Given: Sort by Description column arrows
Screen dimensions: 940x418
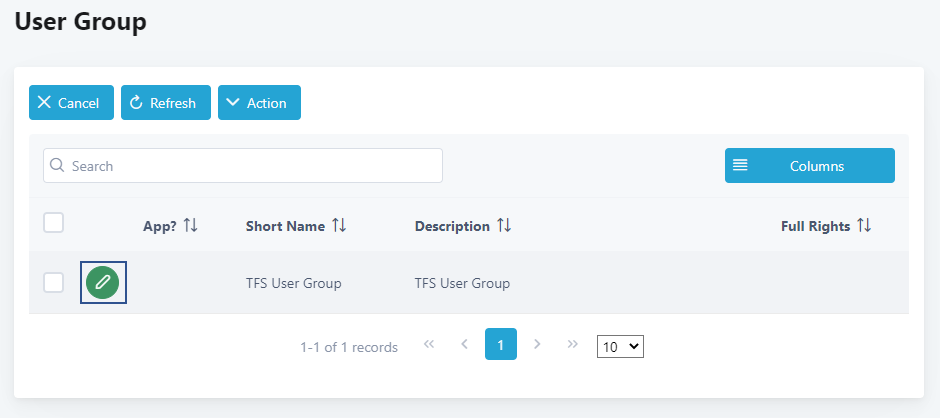Looking at the screenshot, I should (504, 226).
